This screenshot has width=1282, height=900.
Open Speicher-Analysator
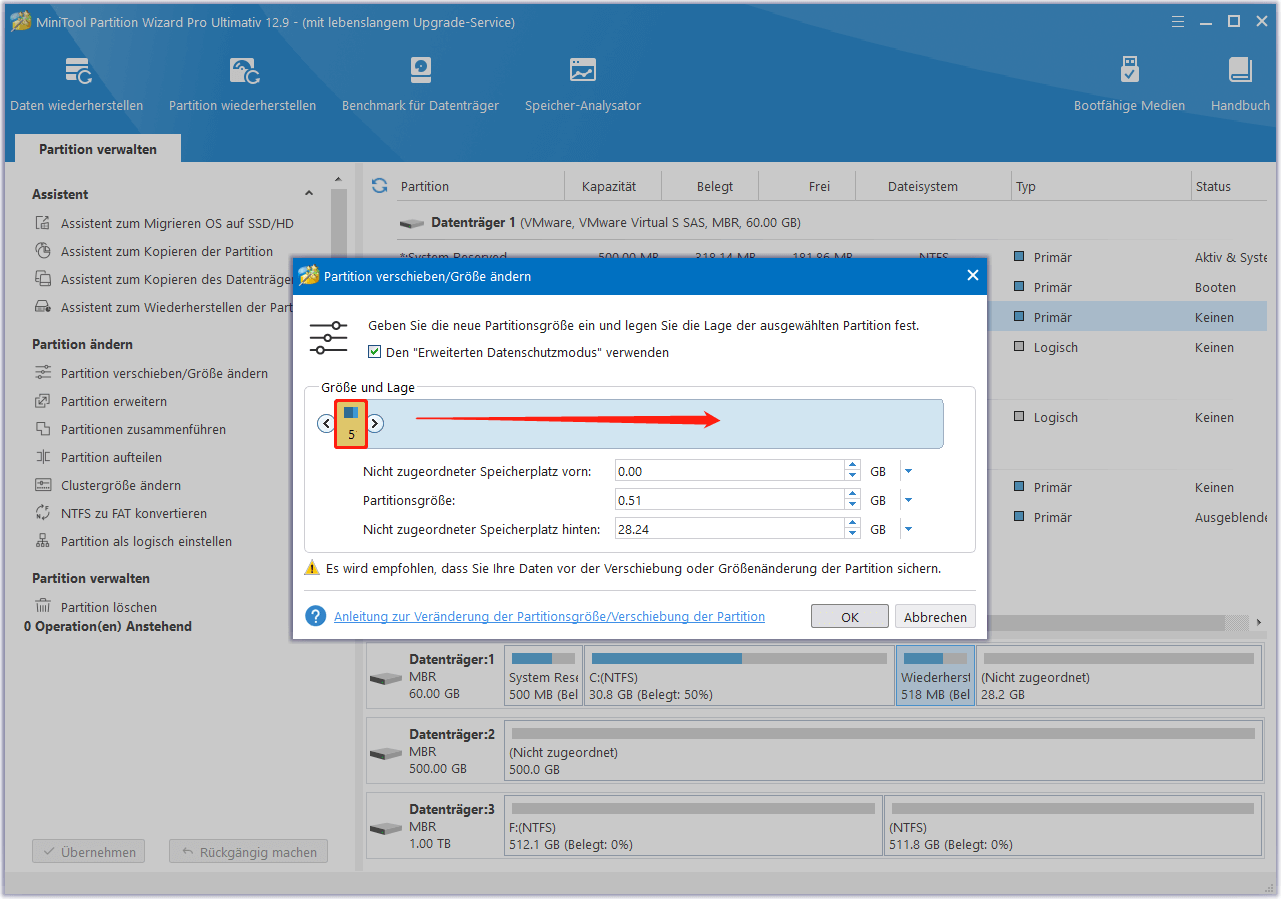click(583, 85)
